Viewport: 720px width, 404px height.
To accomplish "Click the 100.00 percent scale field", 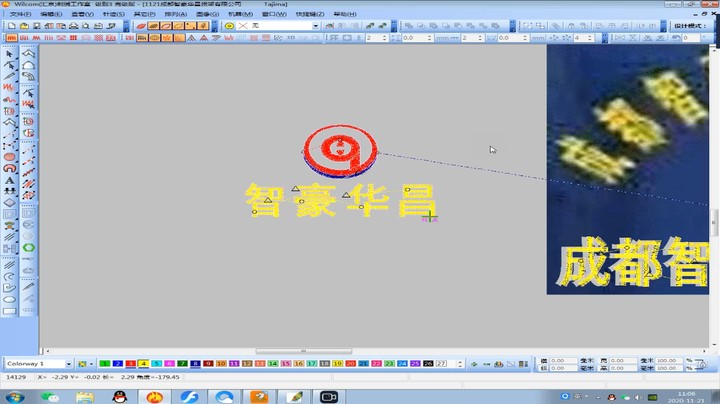I will click(669, 360).
